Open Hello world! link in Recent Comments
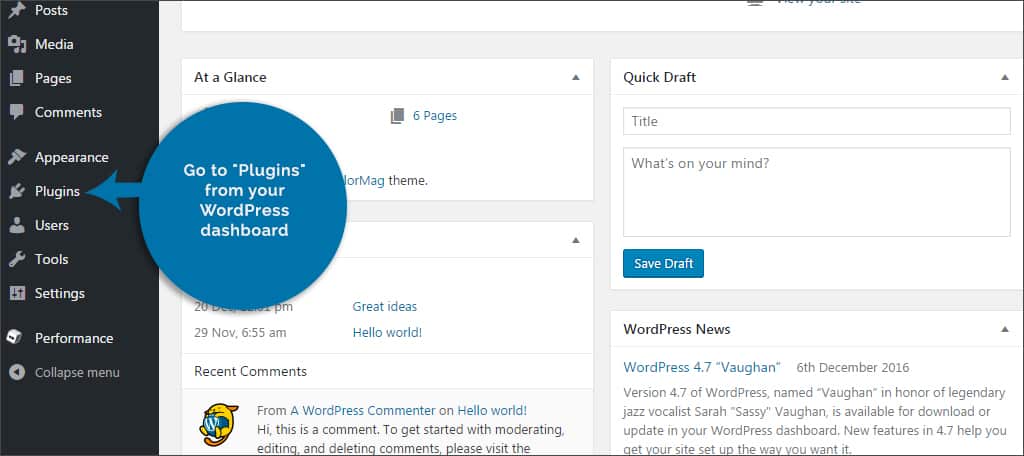Screen dimensions: 1024x456 click(x=492, y=411)
